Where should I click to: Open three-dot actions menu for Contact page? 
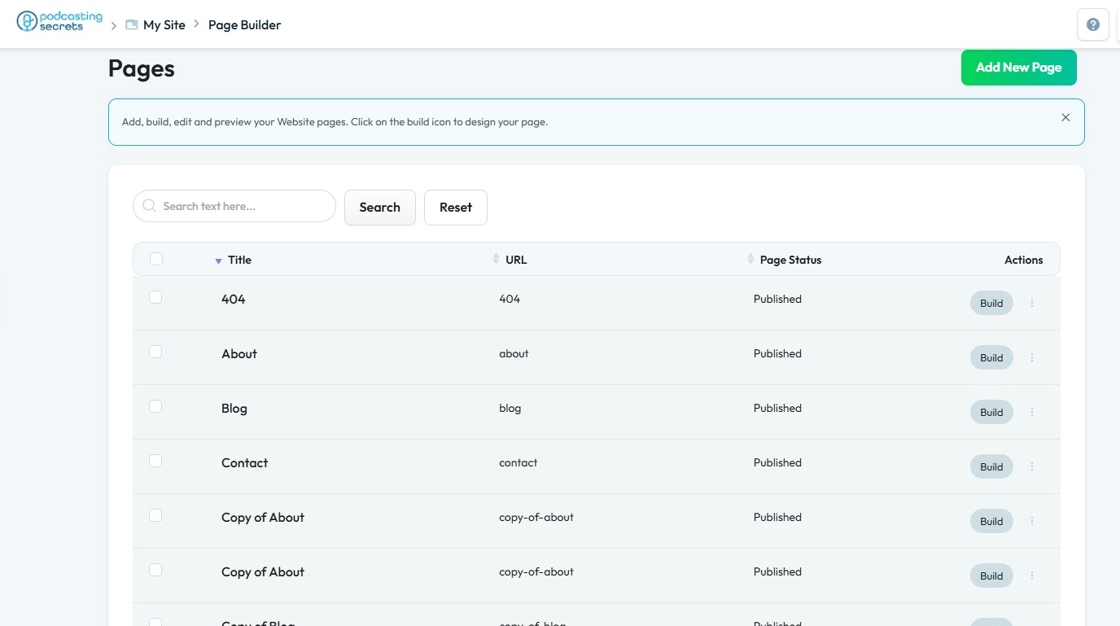[1032, 467]
